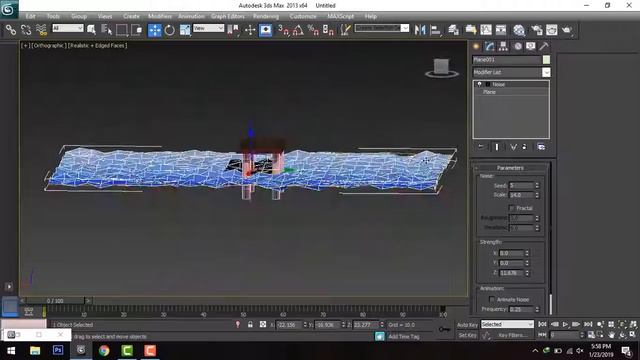Select Plane in the modifier stack
The image size is (640, 360).
[489, 92]
